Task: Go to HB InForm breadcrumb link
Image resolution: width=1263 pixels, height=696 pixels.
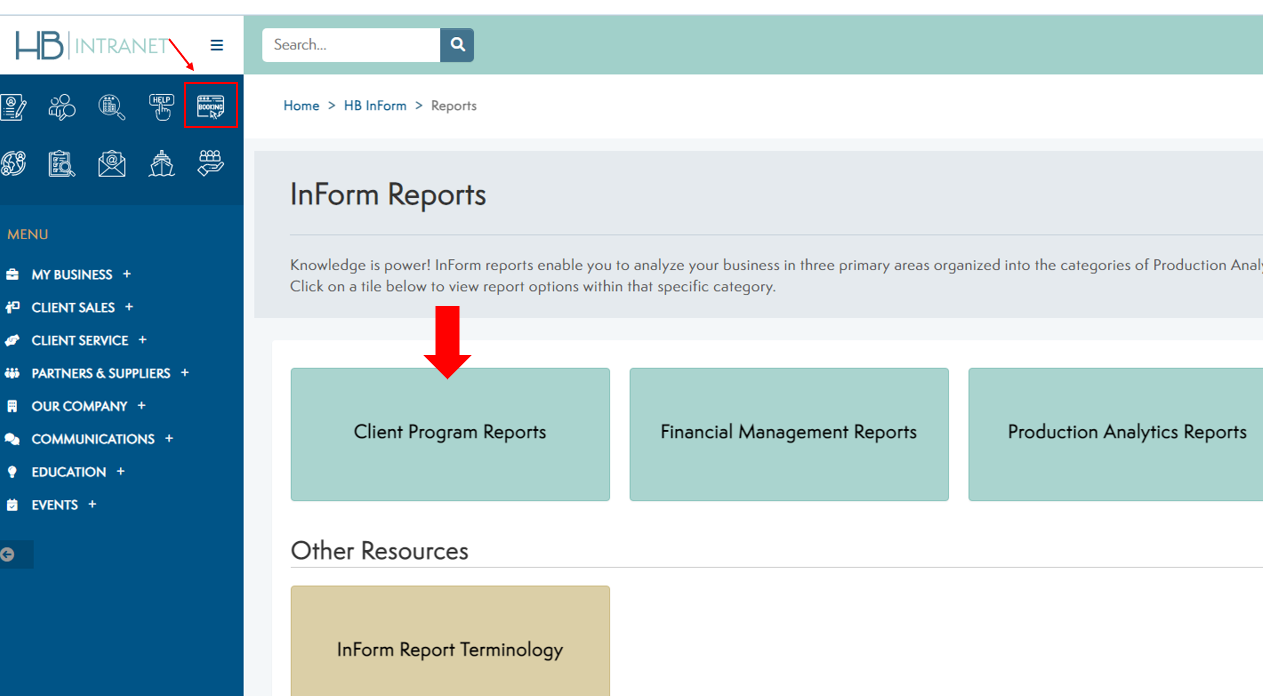Action: click(375, 106)
